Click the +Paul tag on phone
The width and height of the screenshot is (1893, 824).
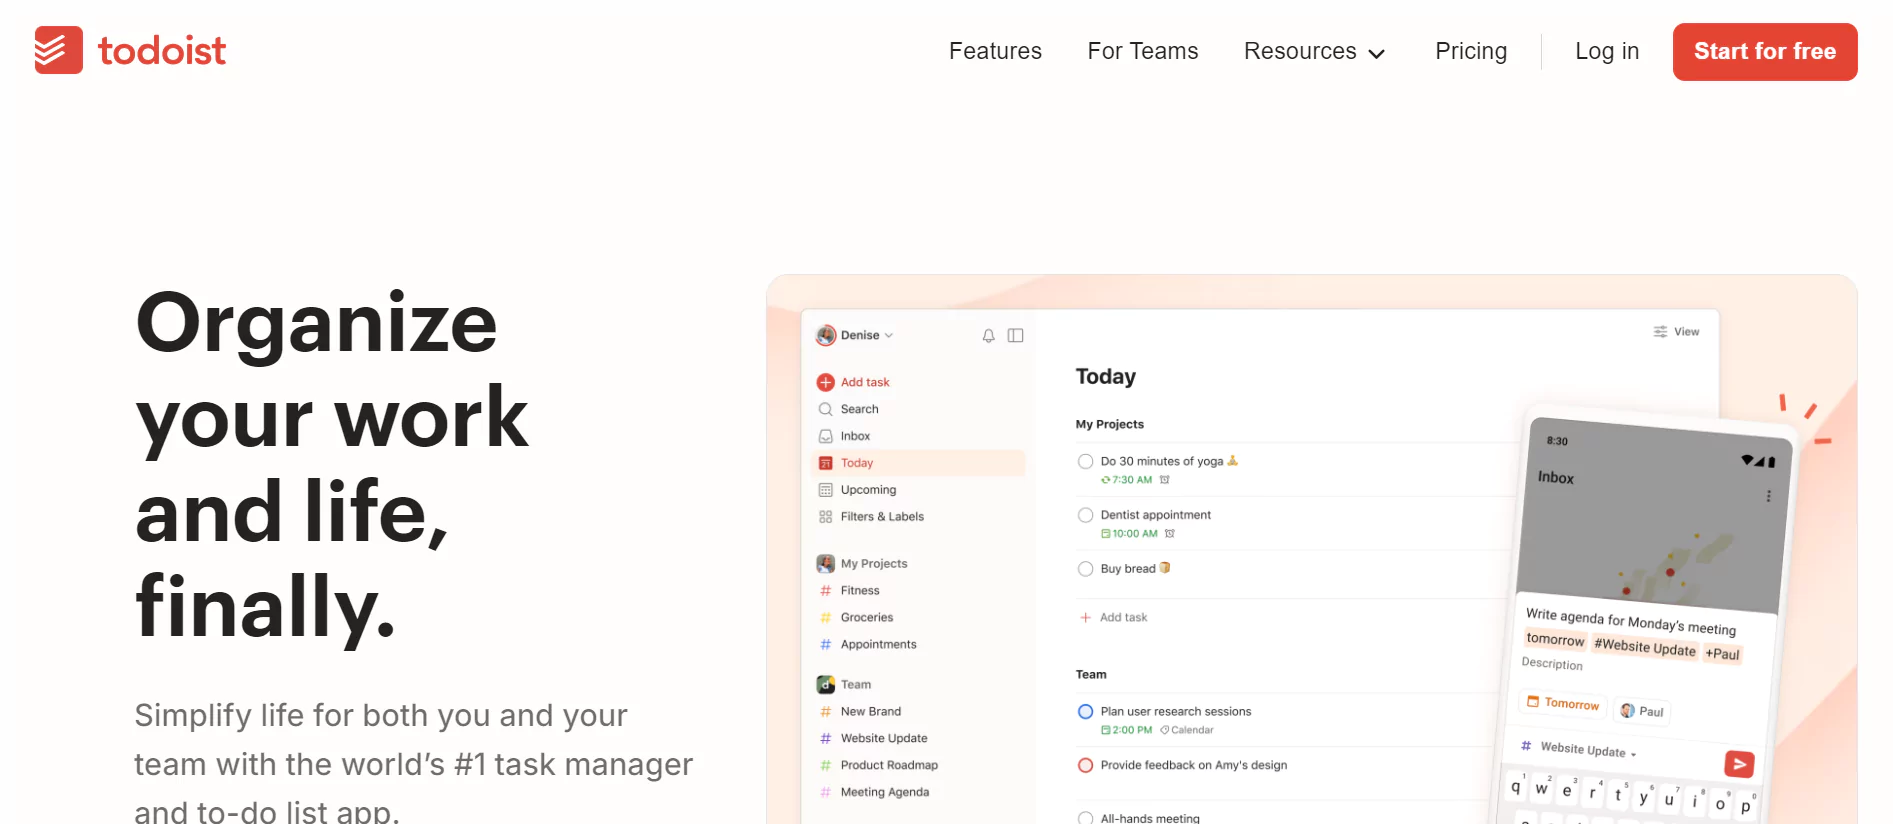coord(1722,654)
